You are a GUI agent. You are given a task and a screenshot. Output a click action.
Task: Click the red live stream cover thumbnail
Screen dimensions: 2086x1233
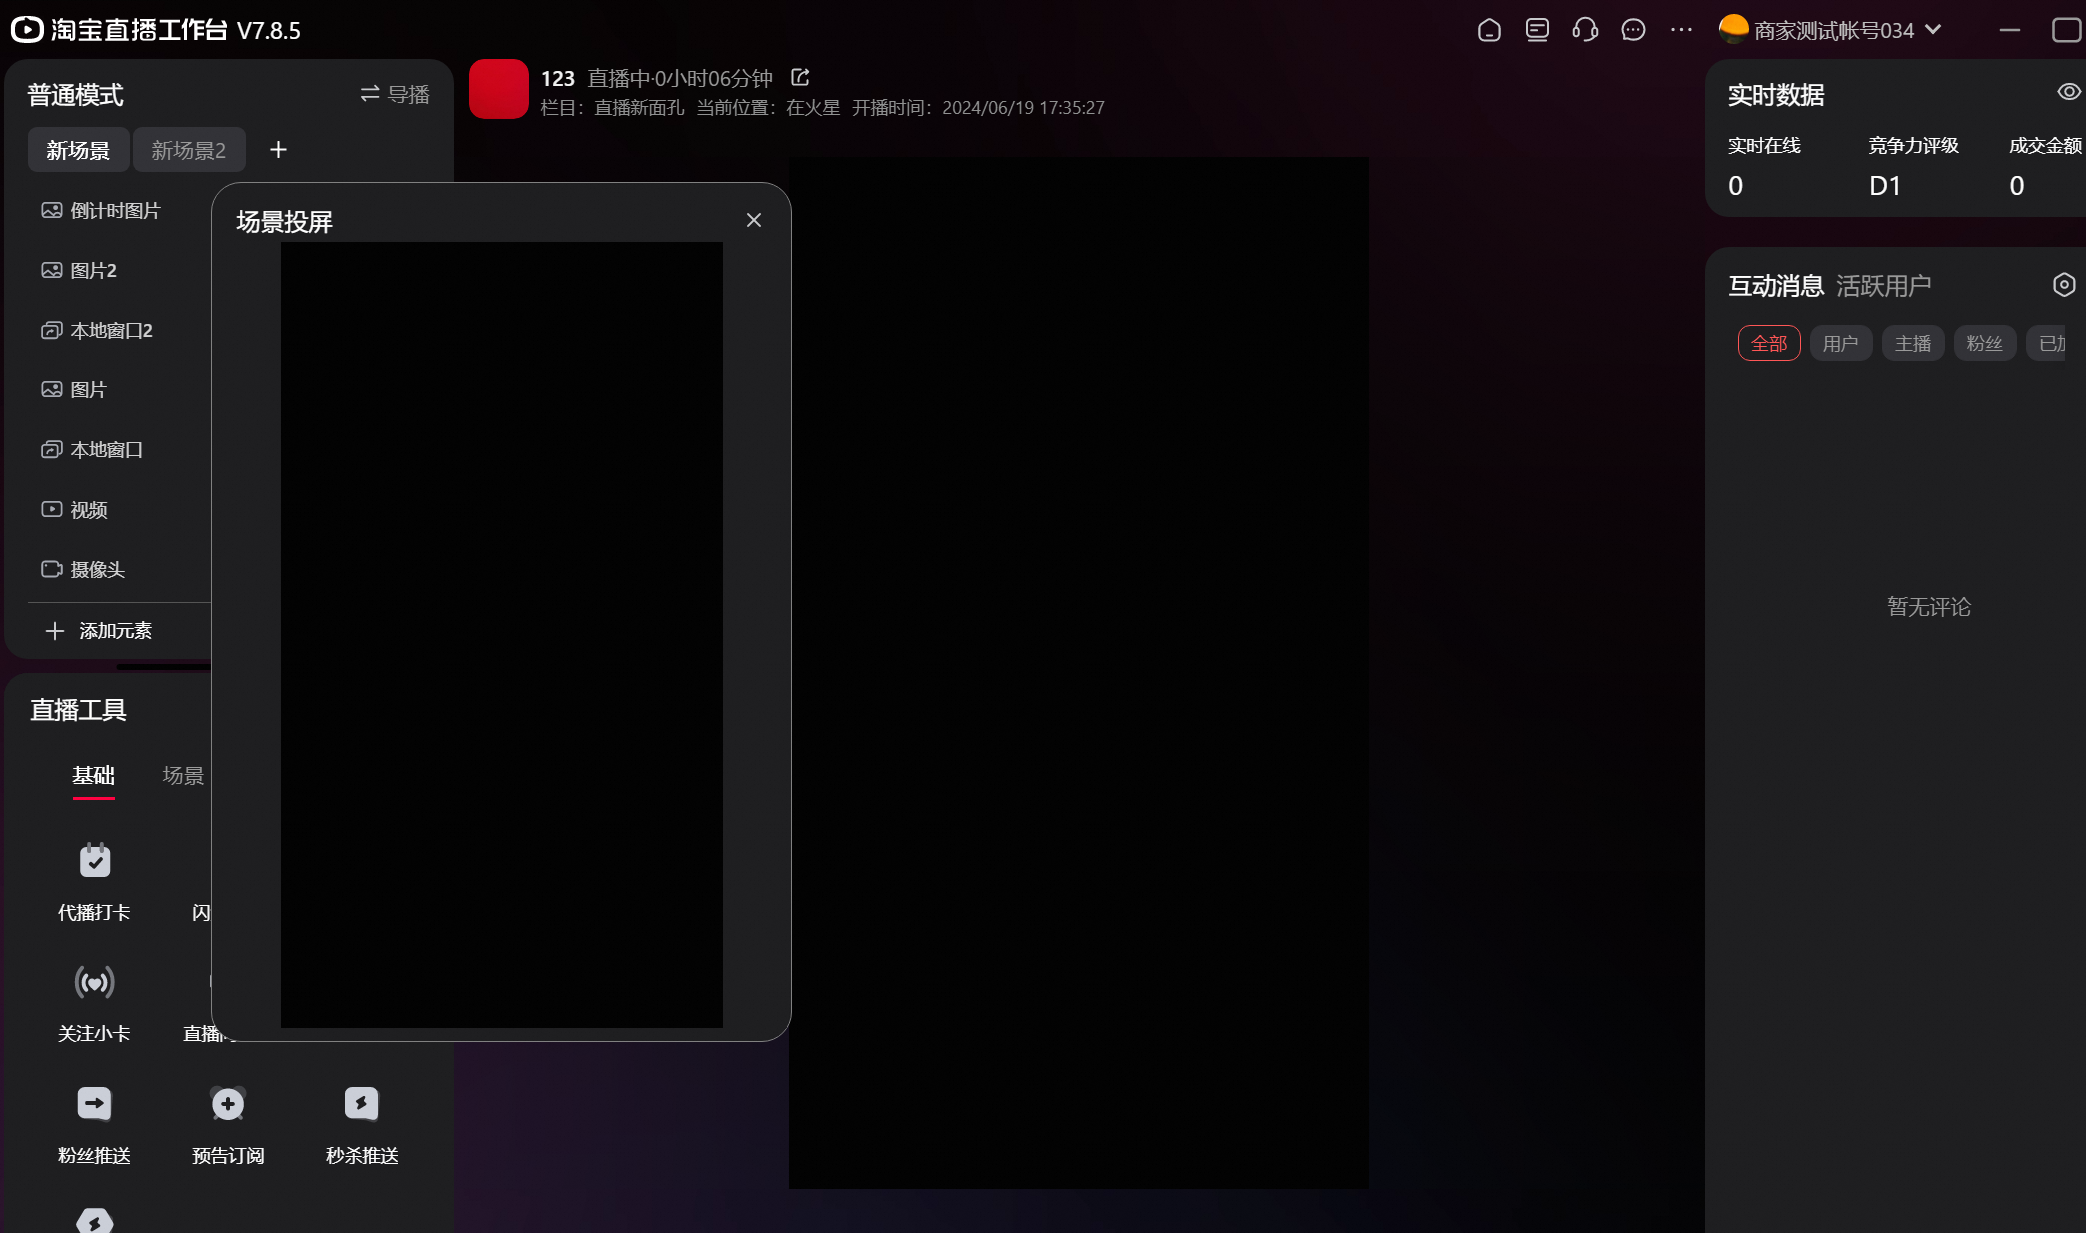499,89
